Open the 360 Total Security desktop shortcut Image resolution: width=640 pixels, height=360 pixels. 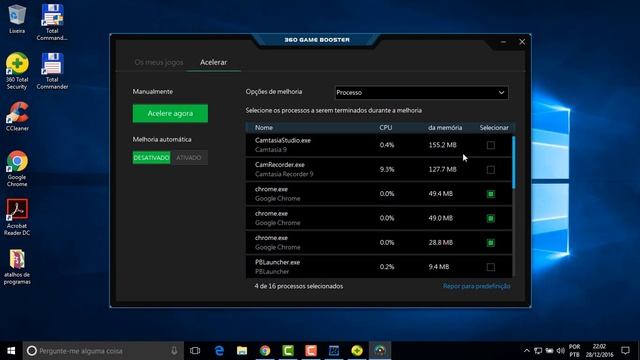coord(17,71)
